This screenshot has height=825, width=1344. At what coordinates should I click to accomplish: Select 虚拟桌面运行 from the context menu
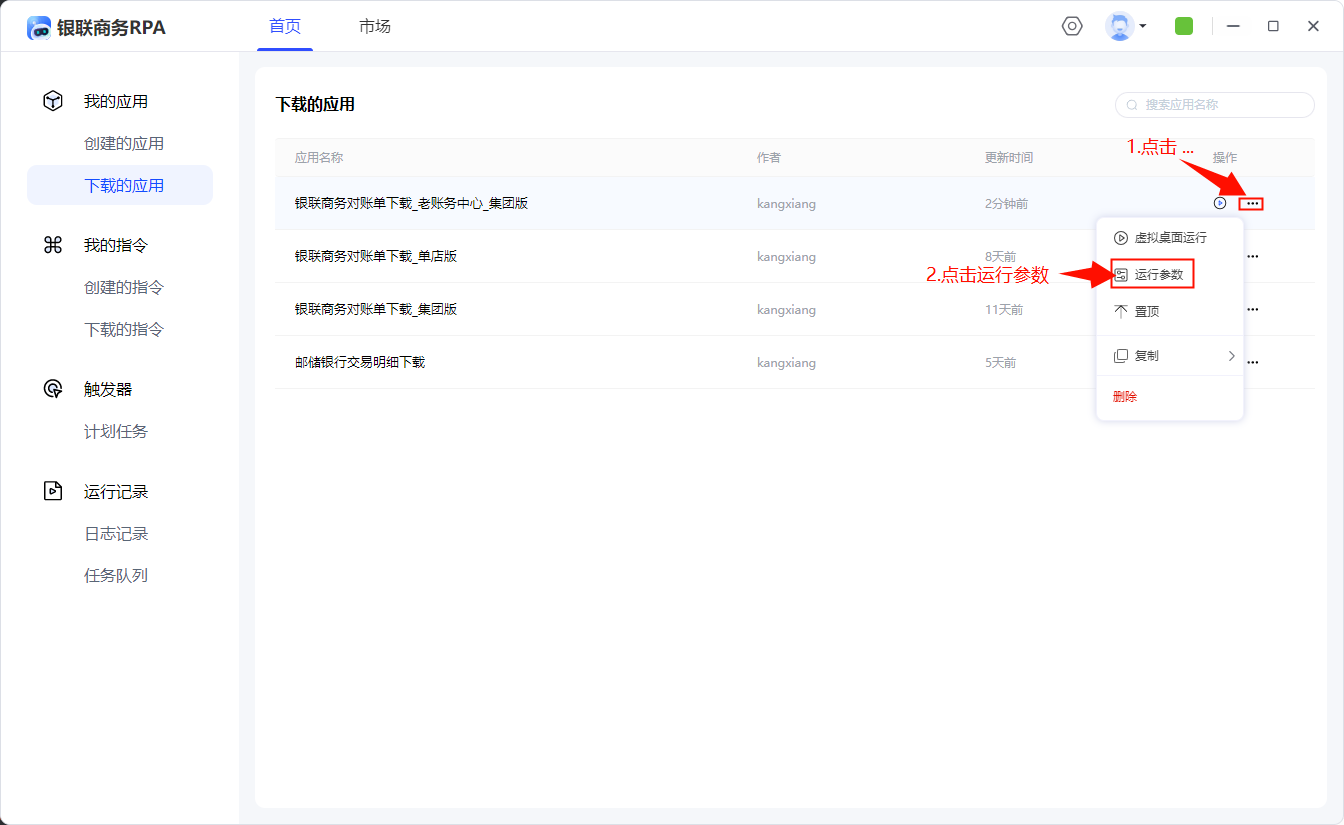(x=1169, y=238)
